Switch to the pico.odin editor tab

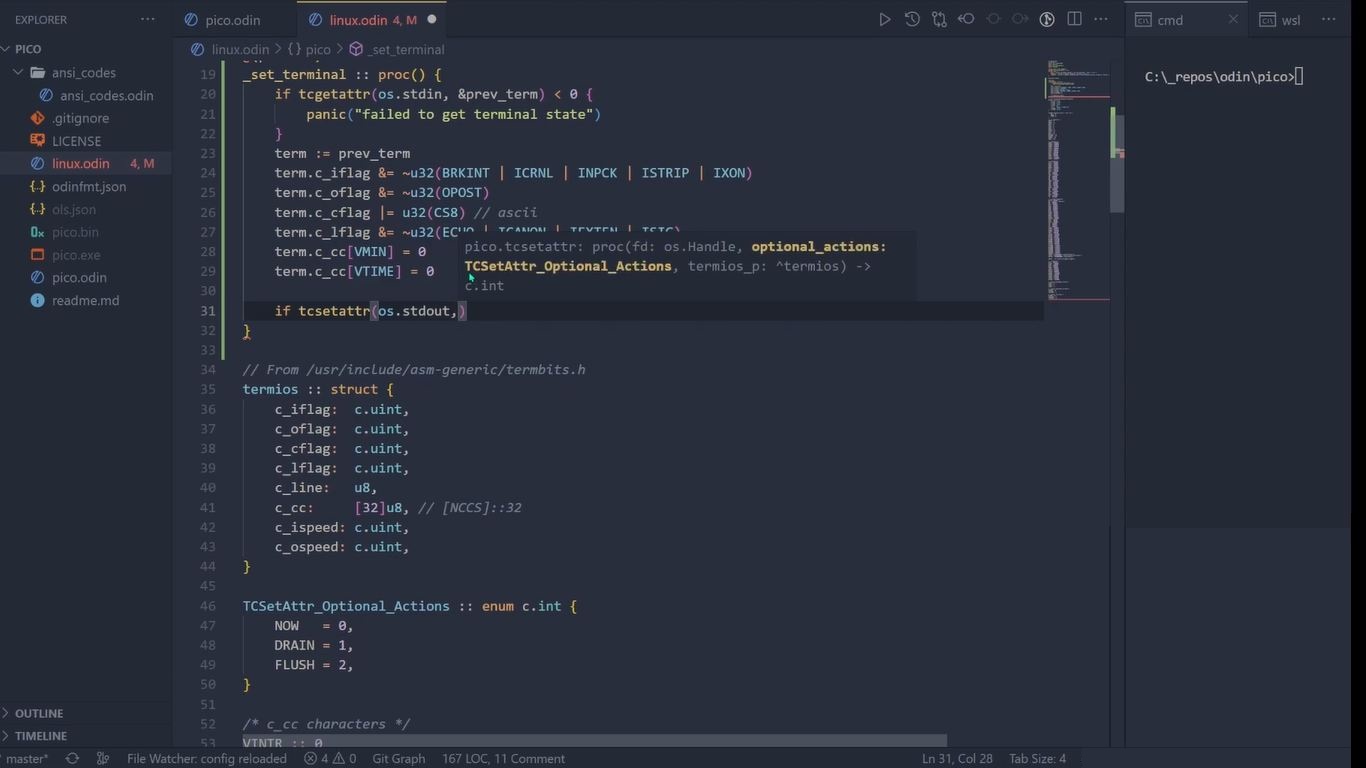[x=232, y=20]
